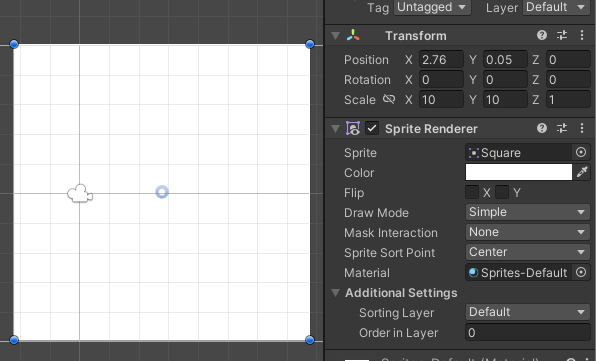Open Transform component help reference
596x361 pixels.
click(542, 35)
